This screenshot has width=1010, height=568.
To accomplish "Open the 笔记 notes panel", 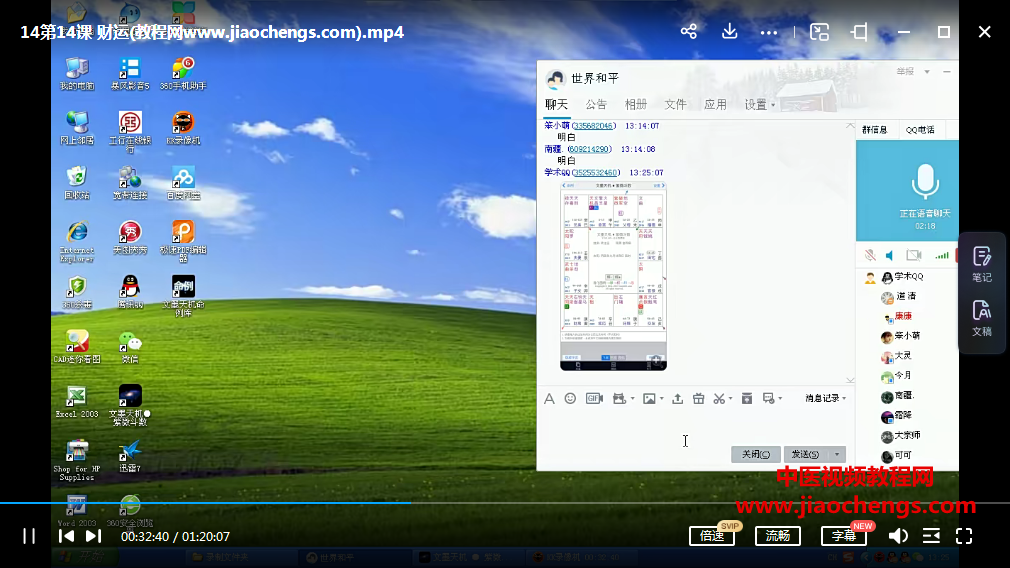I will [982, 264].
